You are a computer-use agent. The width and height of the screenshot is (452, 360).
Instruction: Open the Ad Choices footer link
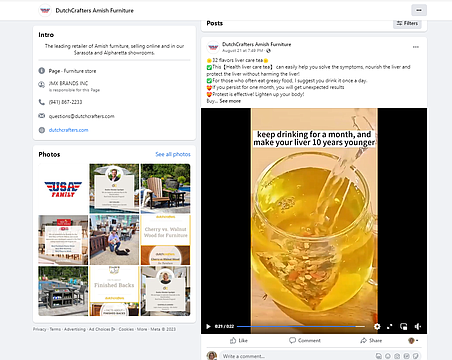102,329
